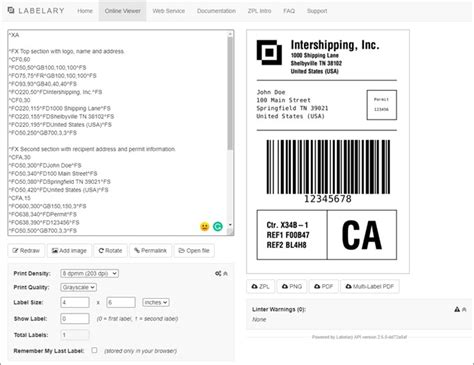
Task: Click the ^XA line in the editor
Action: pyautogui.click(x=14, y=35)
